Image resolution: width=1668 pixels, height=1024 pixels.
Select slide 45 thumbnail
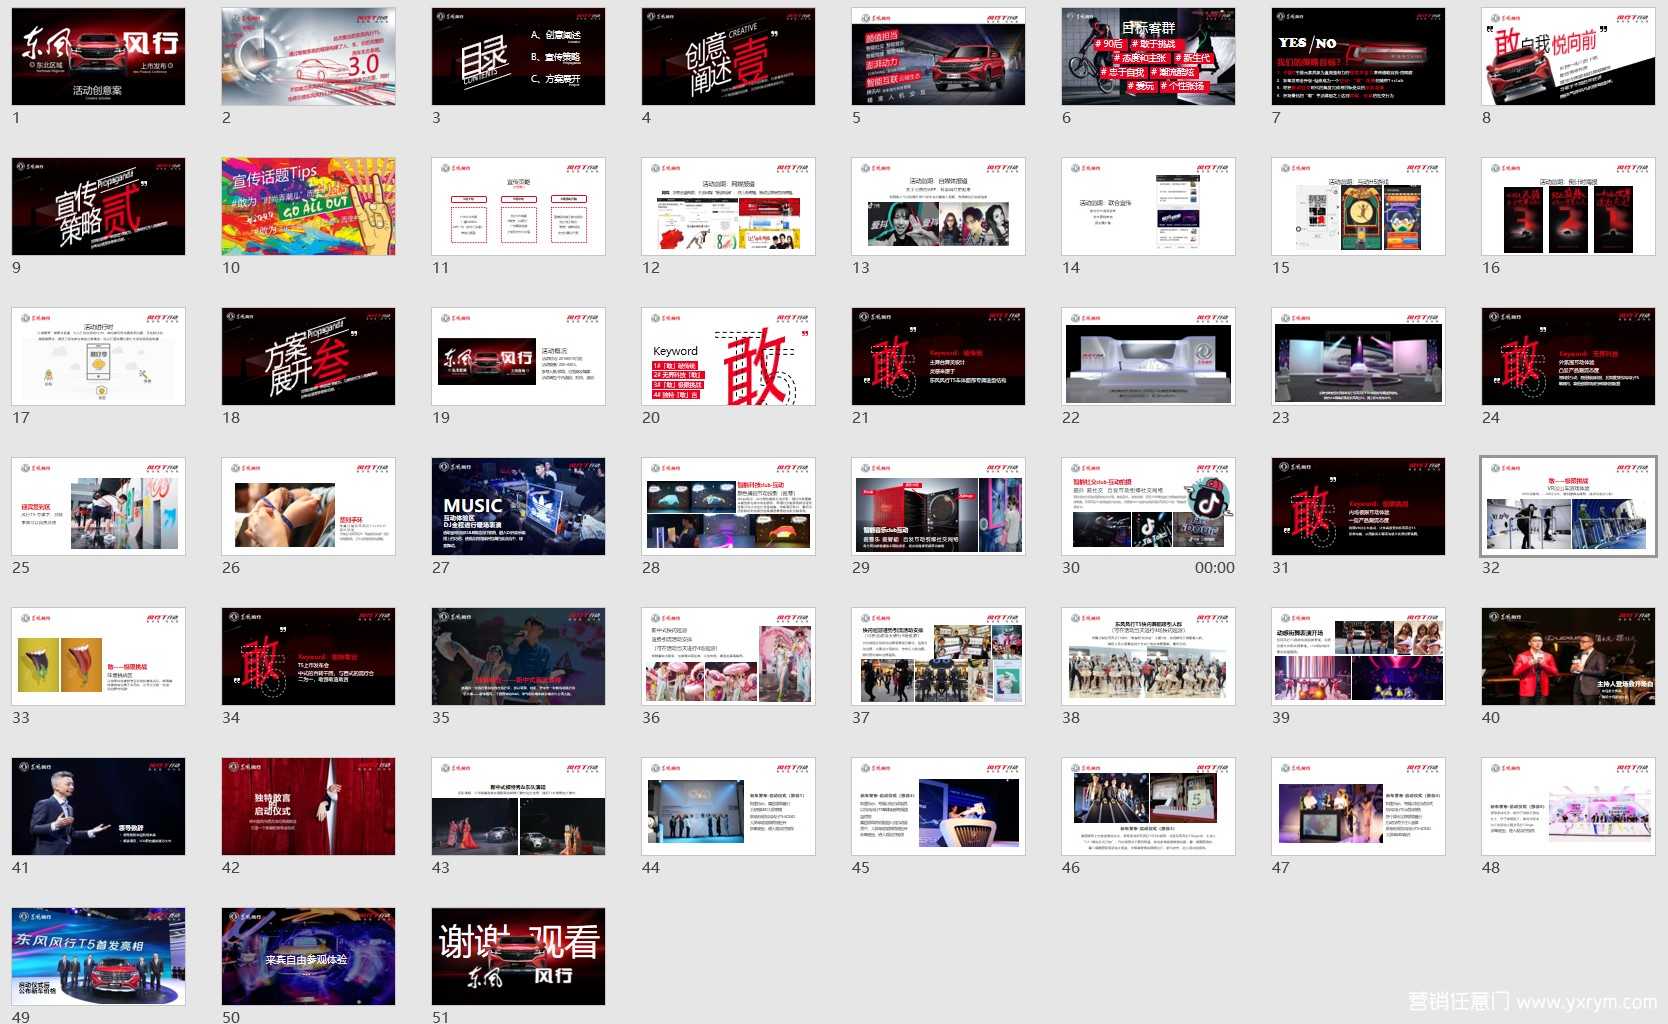tap(938, 806)
